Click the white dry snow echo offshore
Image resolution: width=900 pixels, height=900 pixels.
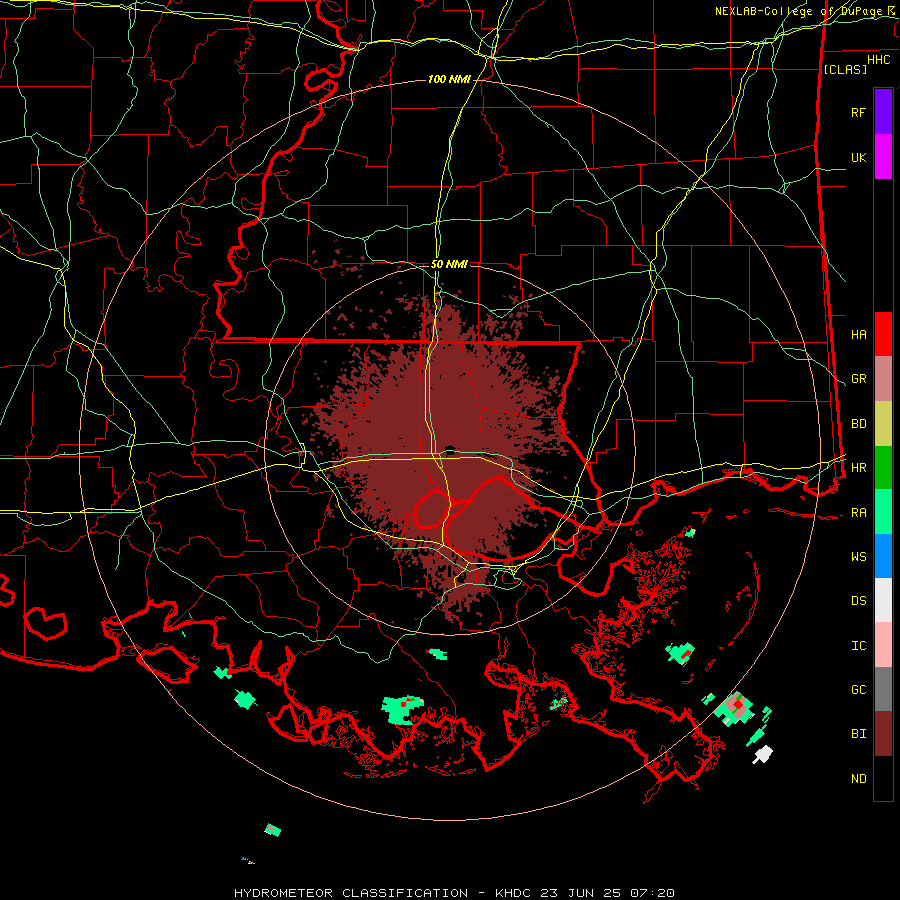pos(763,754)
